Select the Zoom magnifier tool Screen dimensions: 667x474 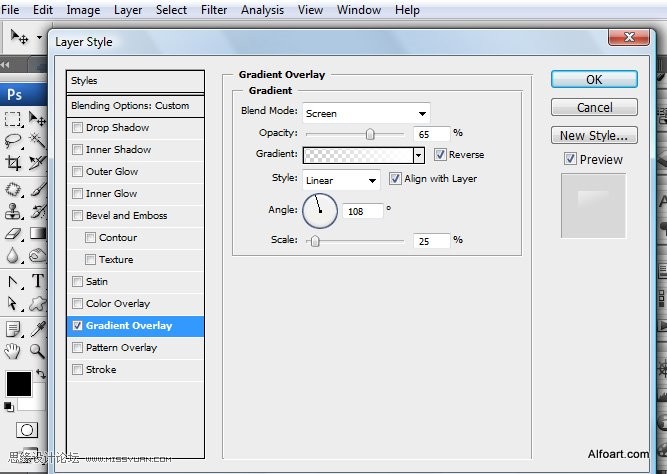37,351
